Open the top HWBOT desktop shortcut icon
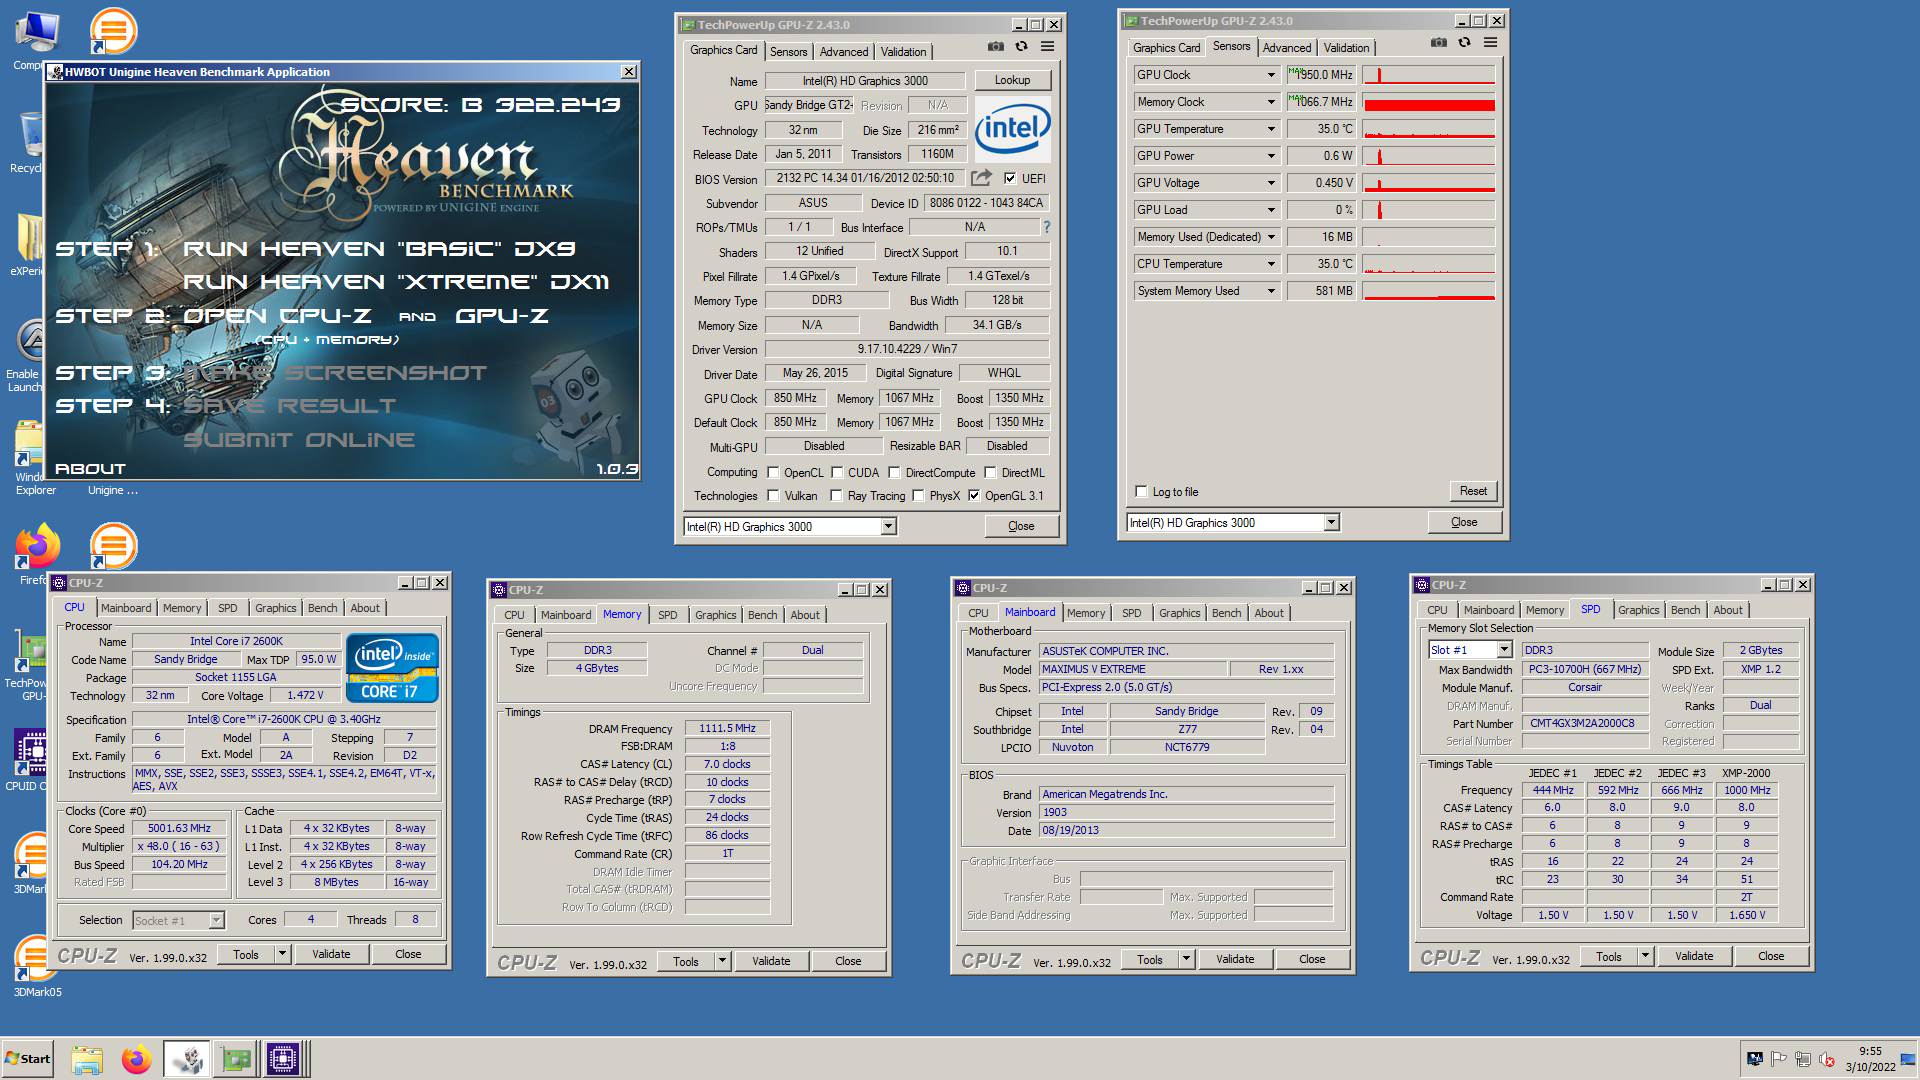This screenshot has width=1920, height=1080. click(x=113, y=30)
